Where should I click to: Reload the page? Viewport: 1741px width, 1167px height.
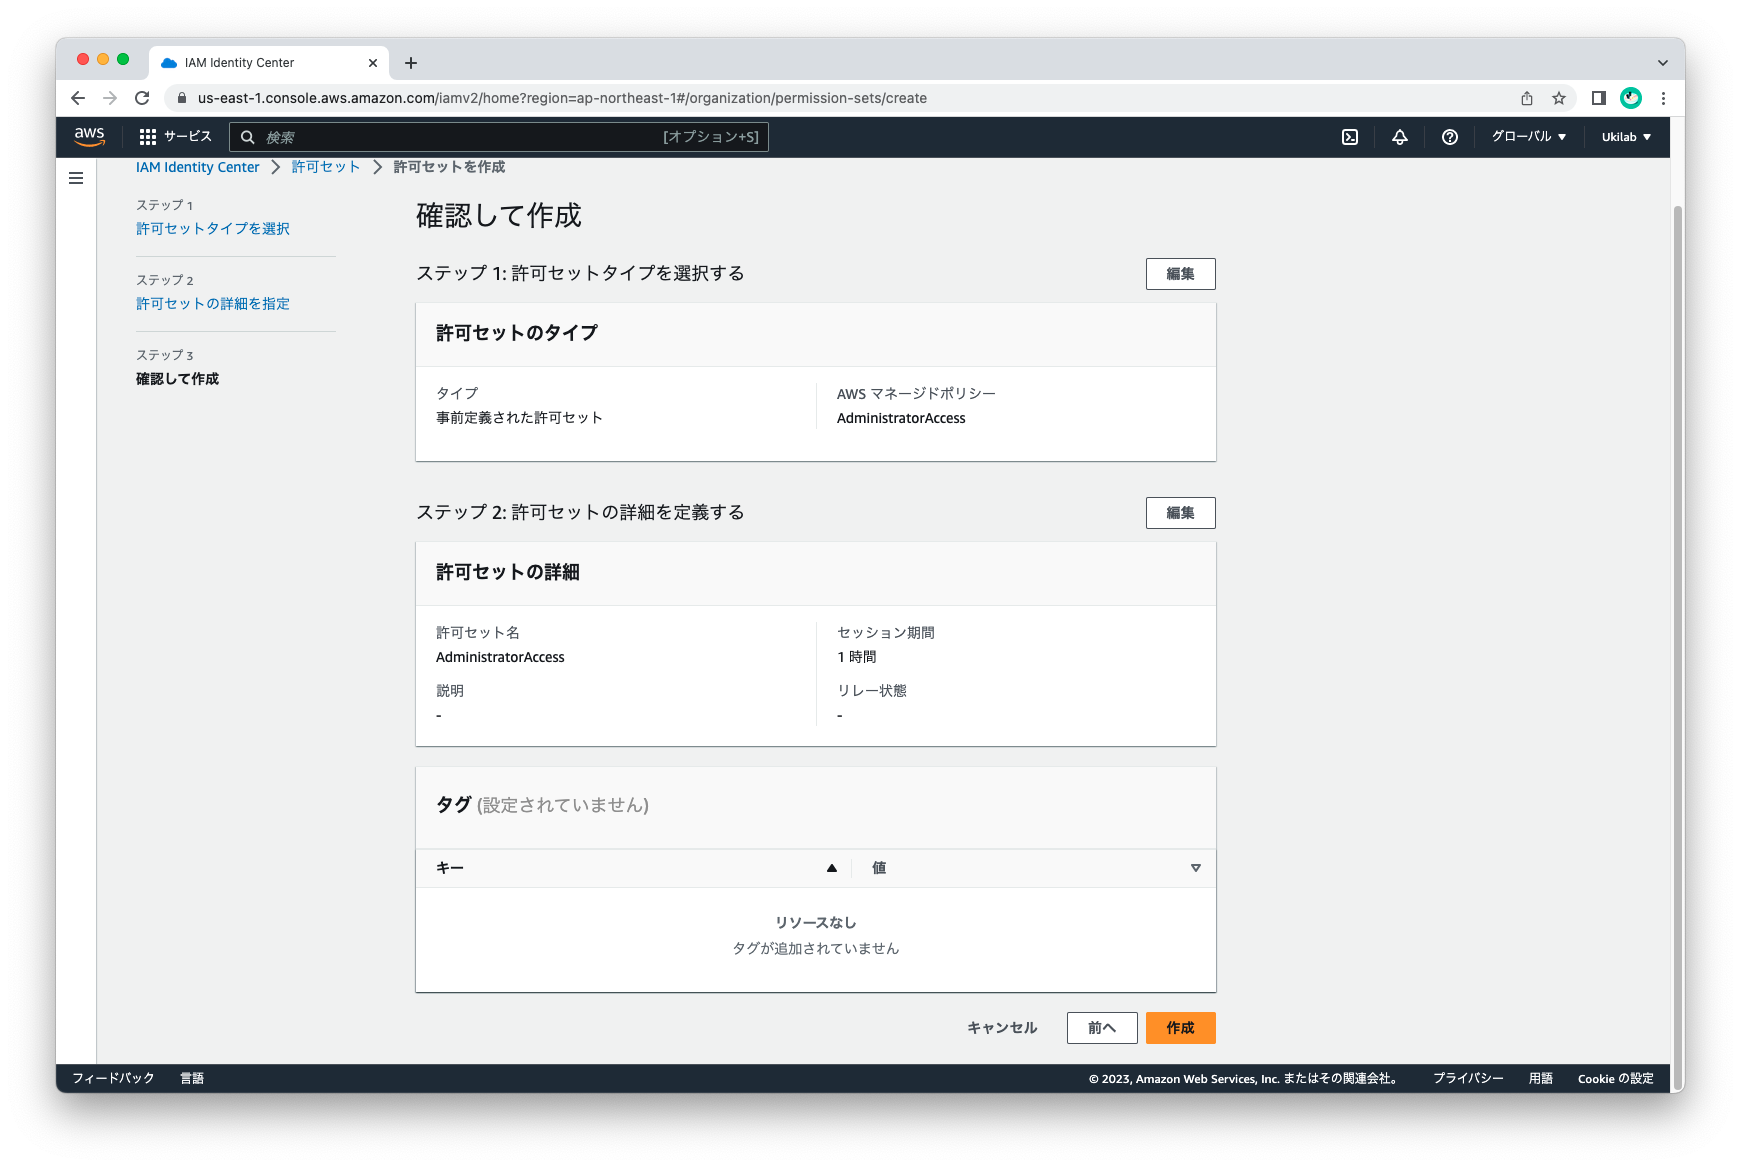click(x=142, y=98)
